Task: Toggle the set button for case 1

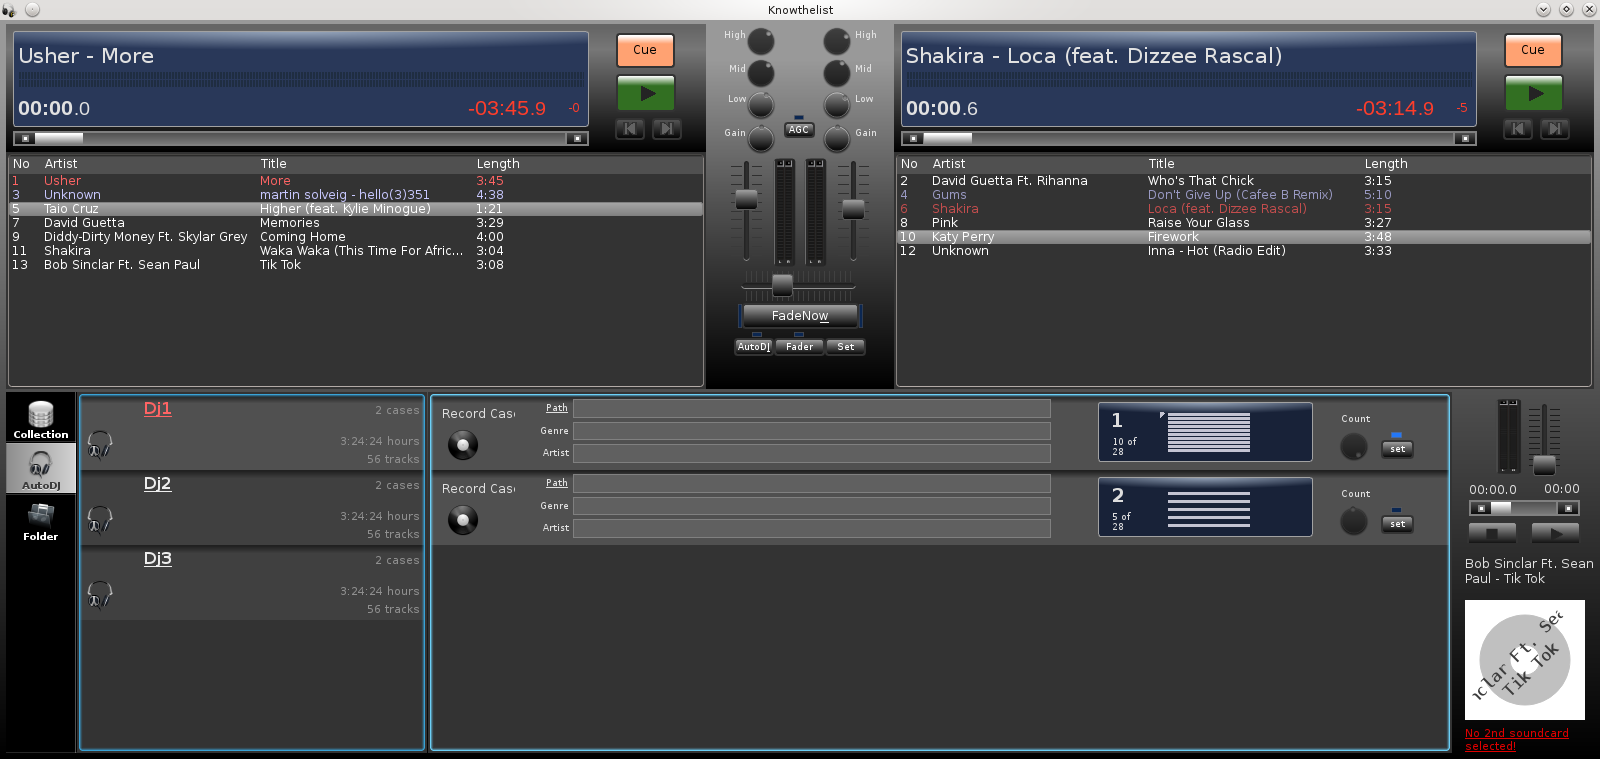Action: coord(1397,449)
